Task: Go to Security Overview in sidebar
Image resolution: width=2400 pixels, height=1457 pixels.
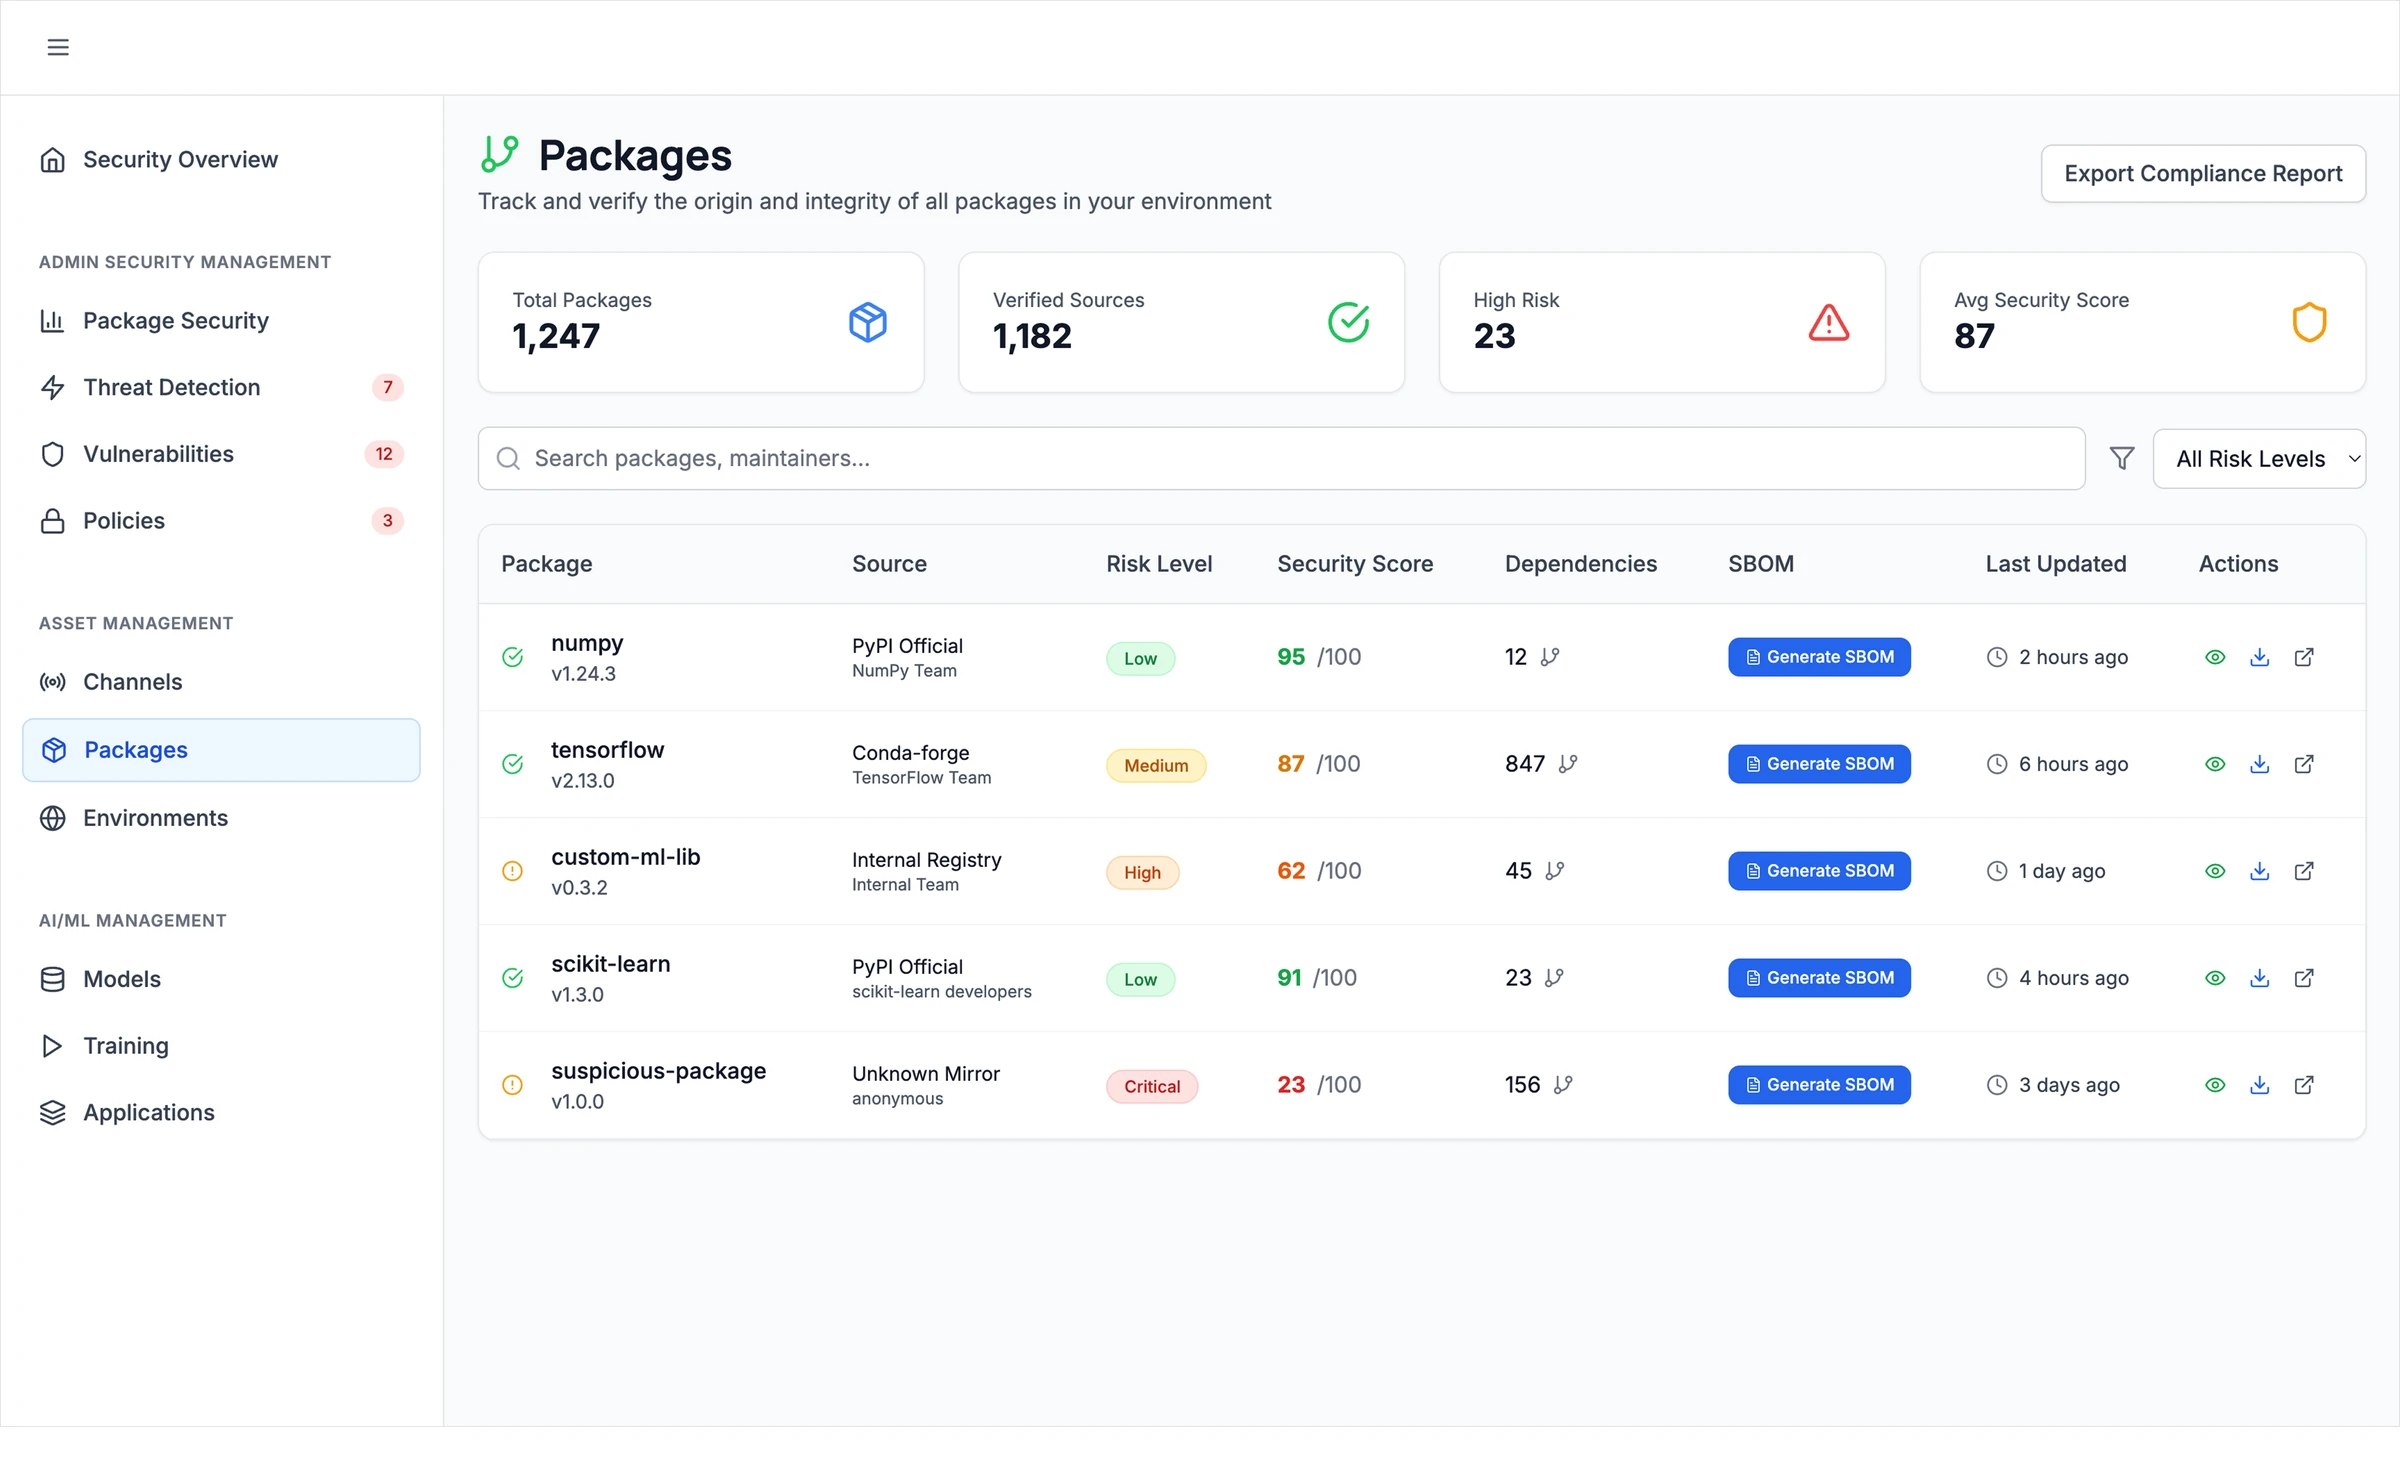Action: coord(221,160)
